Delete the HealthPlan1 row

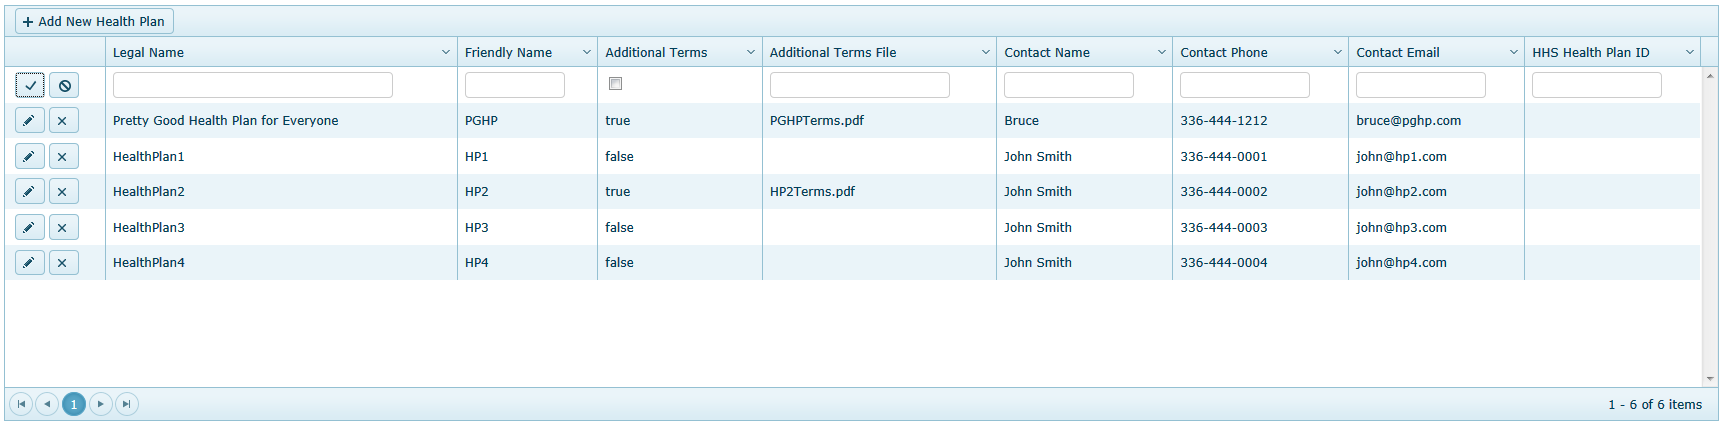pos(63,157)
